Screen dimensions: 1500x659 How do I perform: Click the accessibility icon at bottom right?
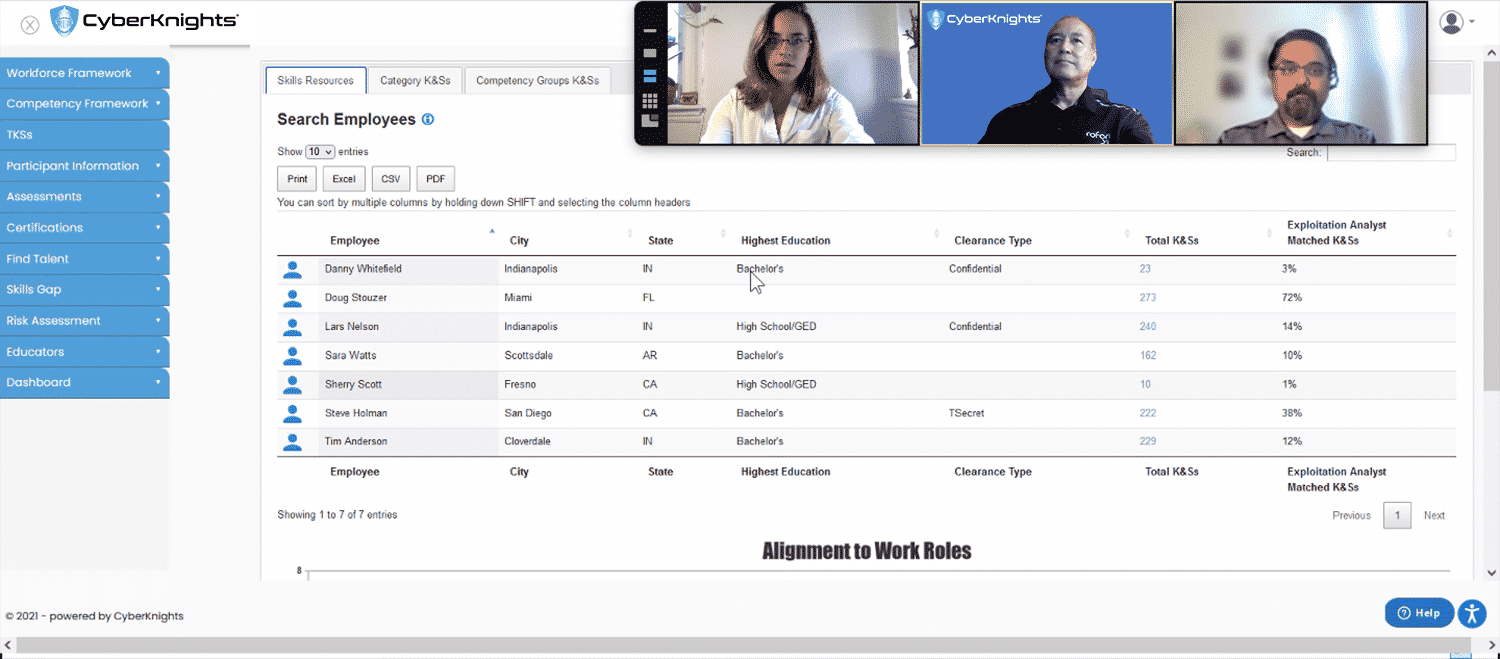(1472, 613)
